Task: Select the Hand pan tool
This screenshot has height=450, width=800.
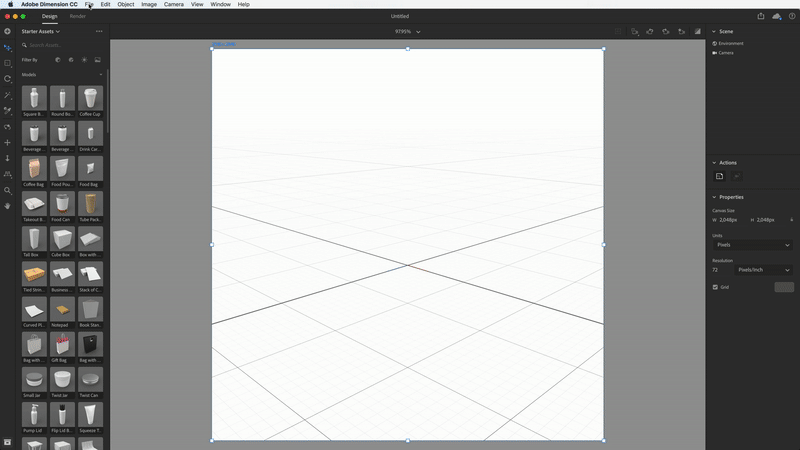Action: [x=8, y=206]
